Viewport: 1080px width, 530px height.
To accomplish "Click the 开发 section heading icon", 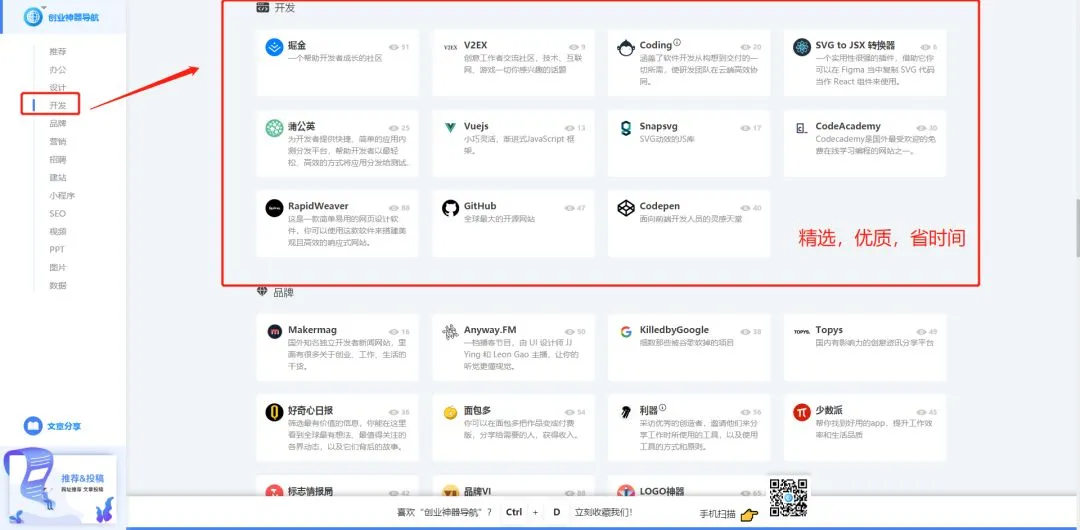I will [x=262, y=8].
